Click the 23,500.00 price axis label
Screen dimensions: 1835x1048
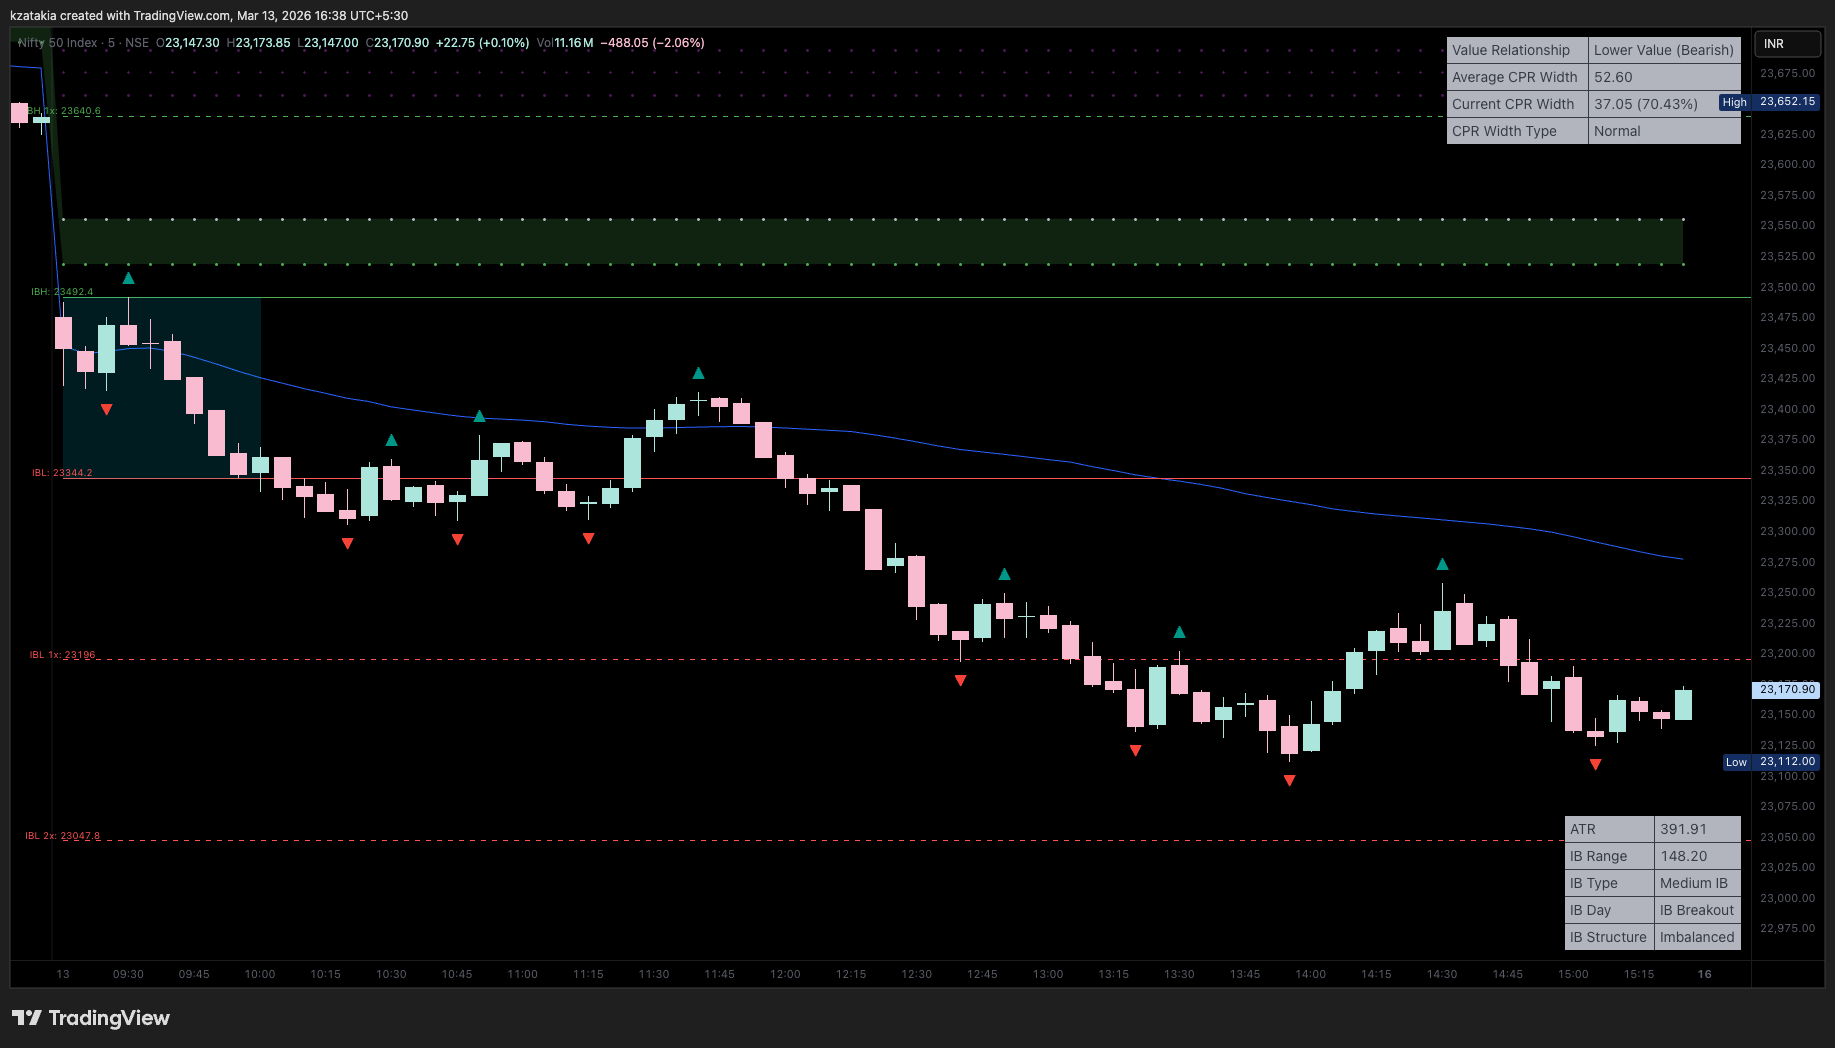[1788, 287]
